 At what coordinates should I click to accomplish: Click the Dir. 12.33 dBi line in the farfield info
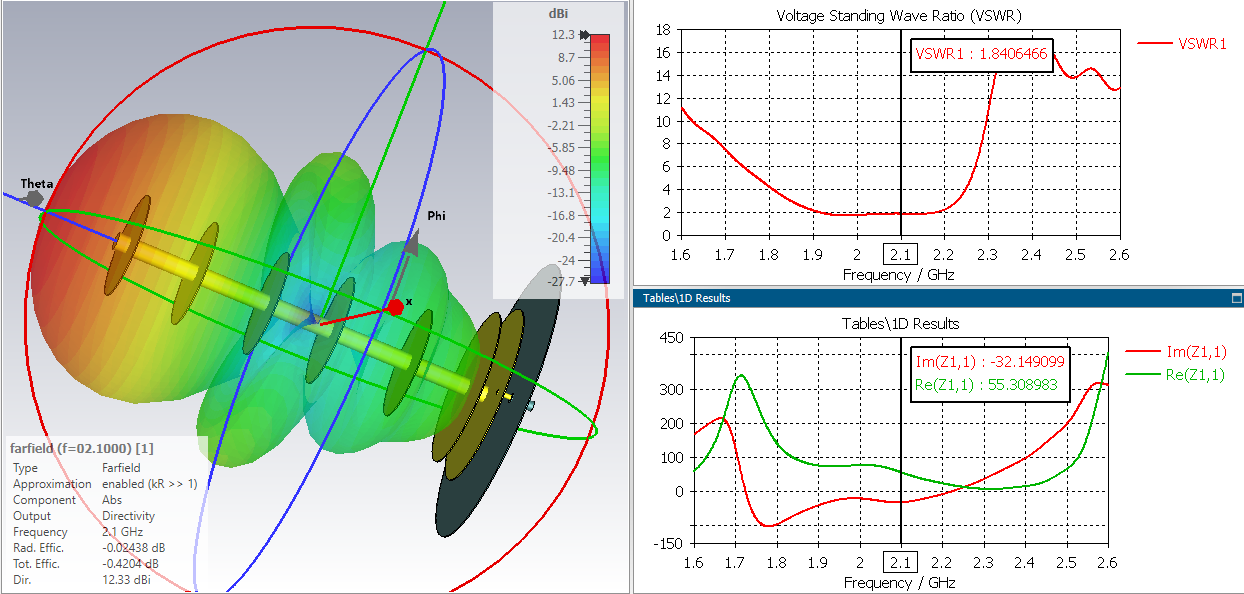pyautogui.click(x=81, y=580)
